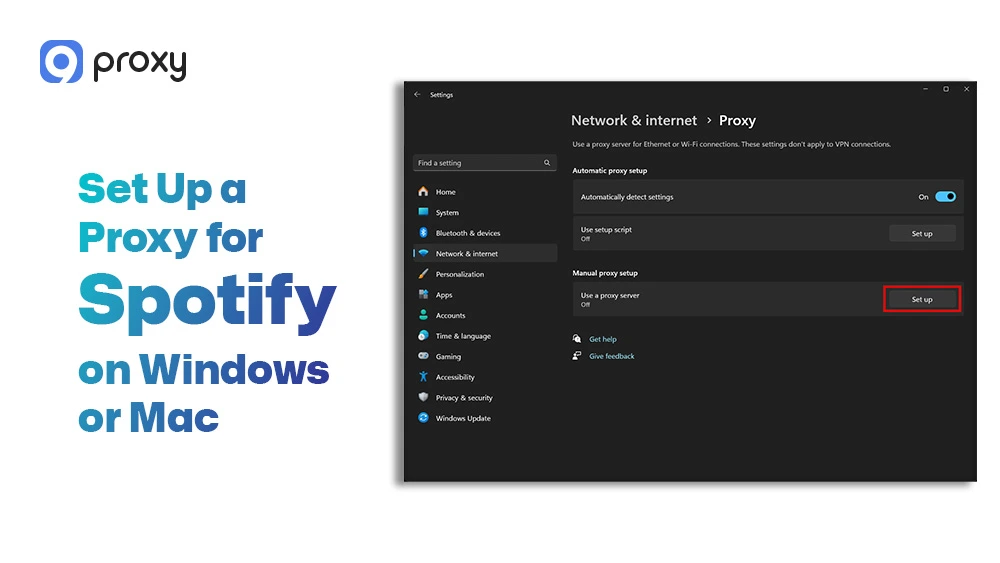Click Set up for Use a proxy server
The height and width of the screenshot is (563, 1000).
[922, 299]
